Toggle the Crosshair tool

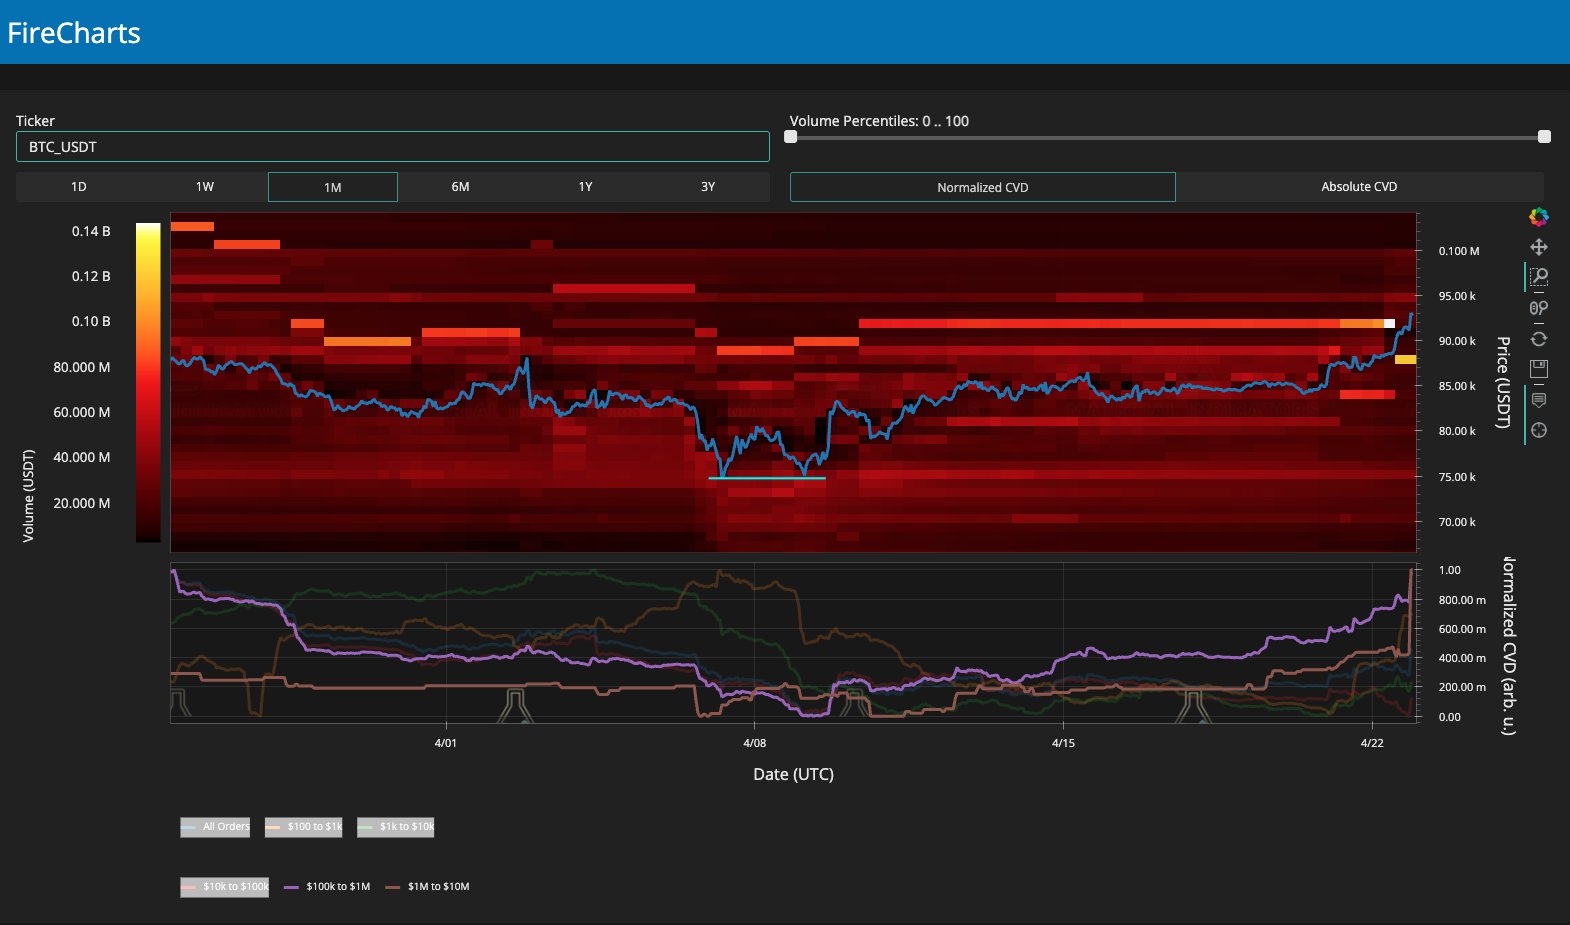coord(1538,430)
